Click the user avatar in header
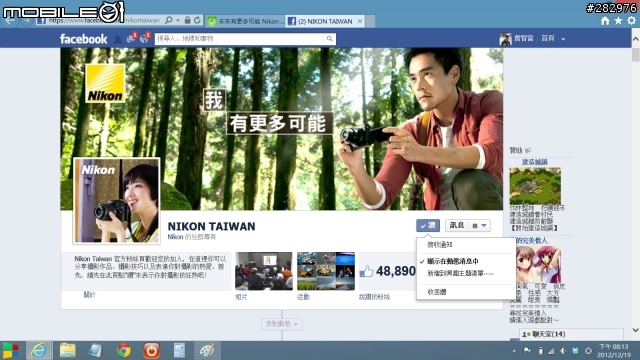Viewport: 640px width, 360px height. point(505,39)
